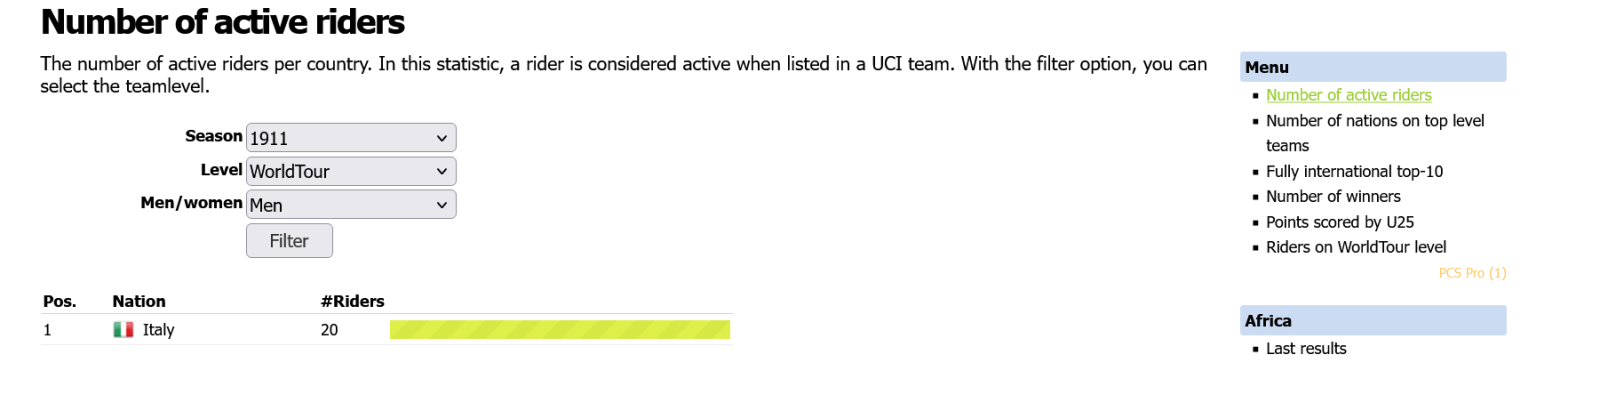The image size is (1600, 395).
Task: Click the Italy nation link
Action: pos(158,330)
